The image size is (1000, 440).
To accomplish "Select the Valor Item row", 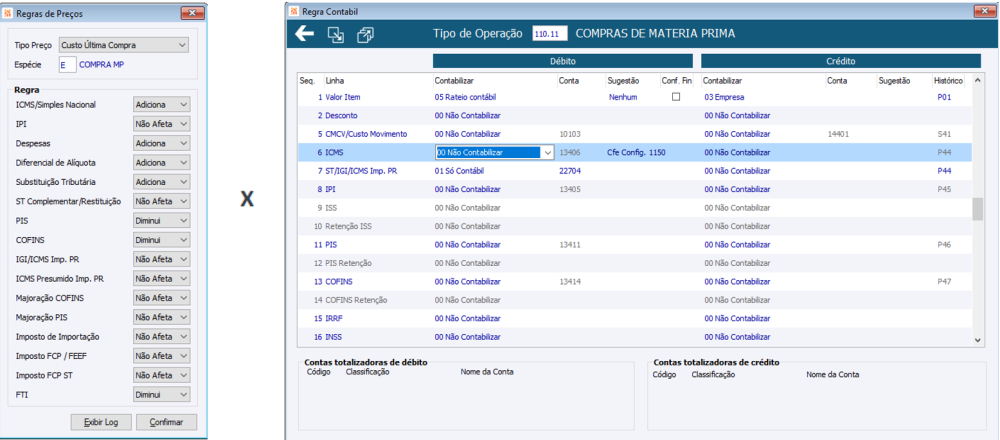I will [x=635, y=97].
